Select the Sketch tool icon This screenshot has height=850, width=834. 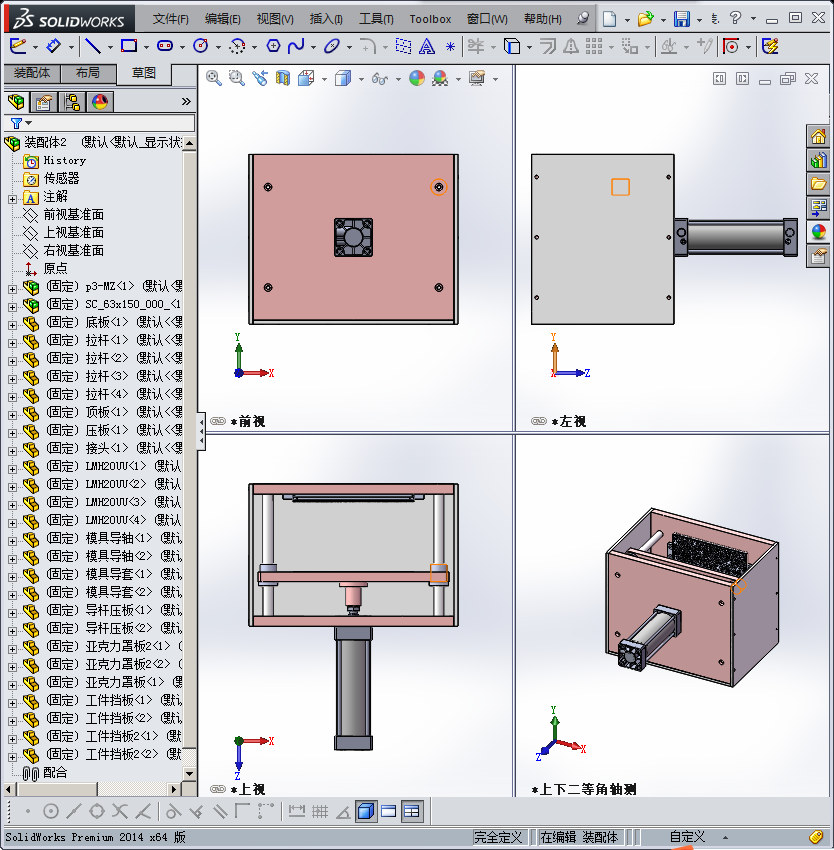point(18,47)
